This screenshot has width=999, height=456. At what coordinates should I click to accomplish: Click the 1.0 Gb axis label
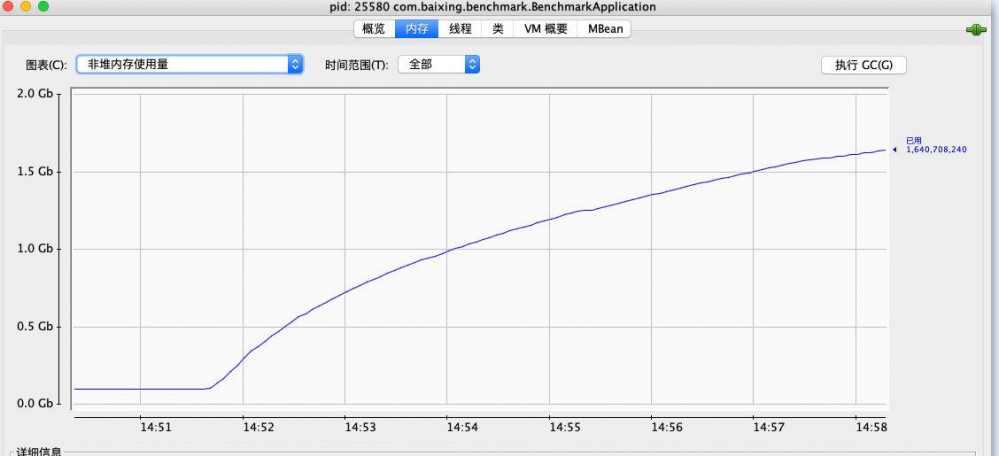point(36,249)
